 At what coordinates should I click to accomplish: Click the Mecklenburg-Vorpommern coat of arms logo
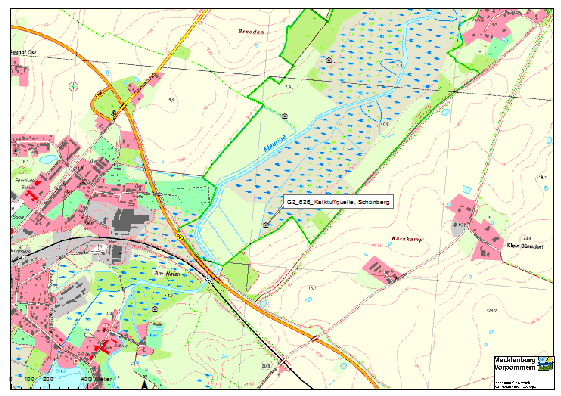(545, 364)
